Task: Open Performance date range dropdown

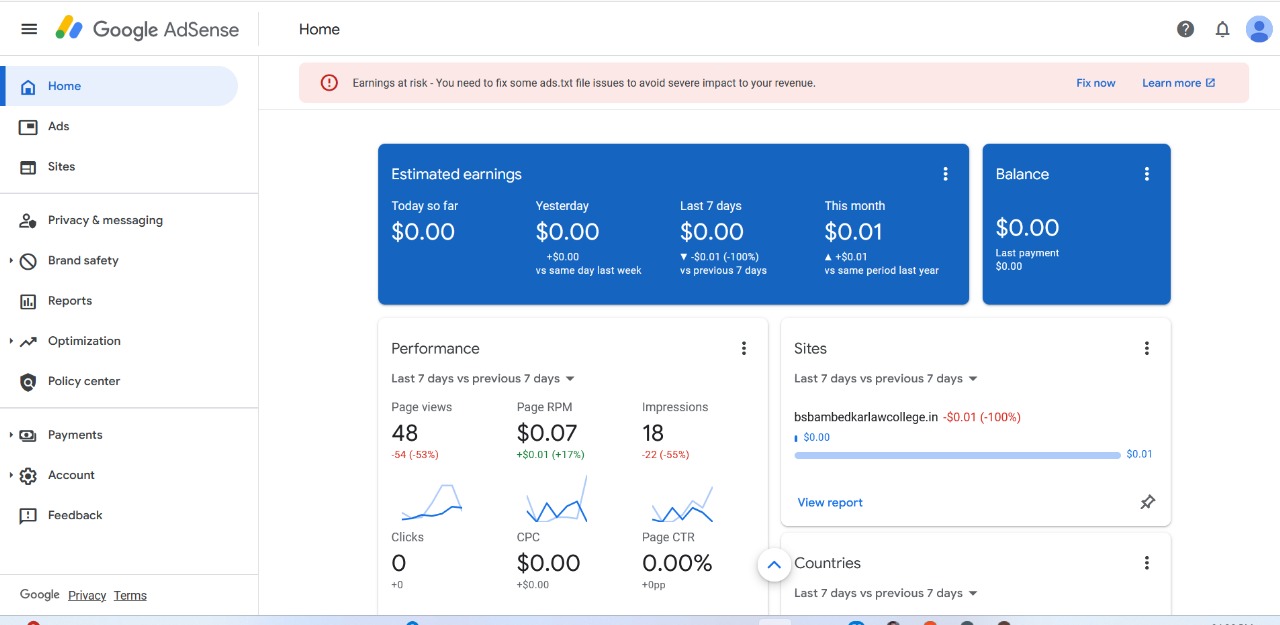Action: (x=483, y=379)
